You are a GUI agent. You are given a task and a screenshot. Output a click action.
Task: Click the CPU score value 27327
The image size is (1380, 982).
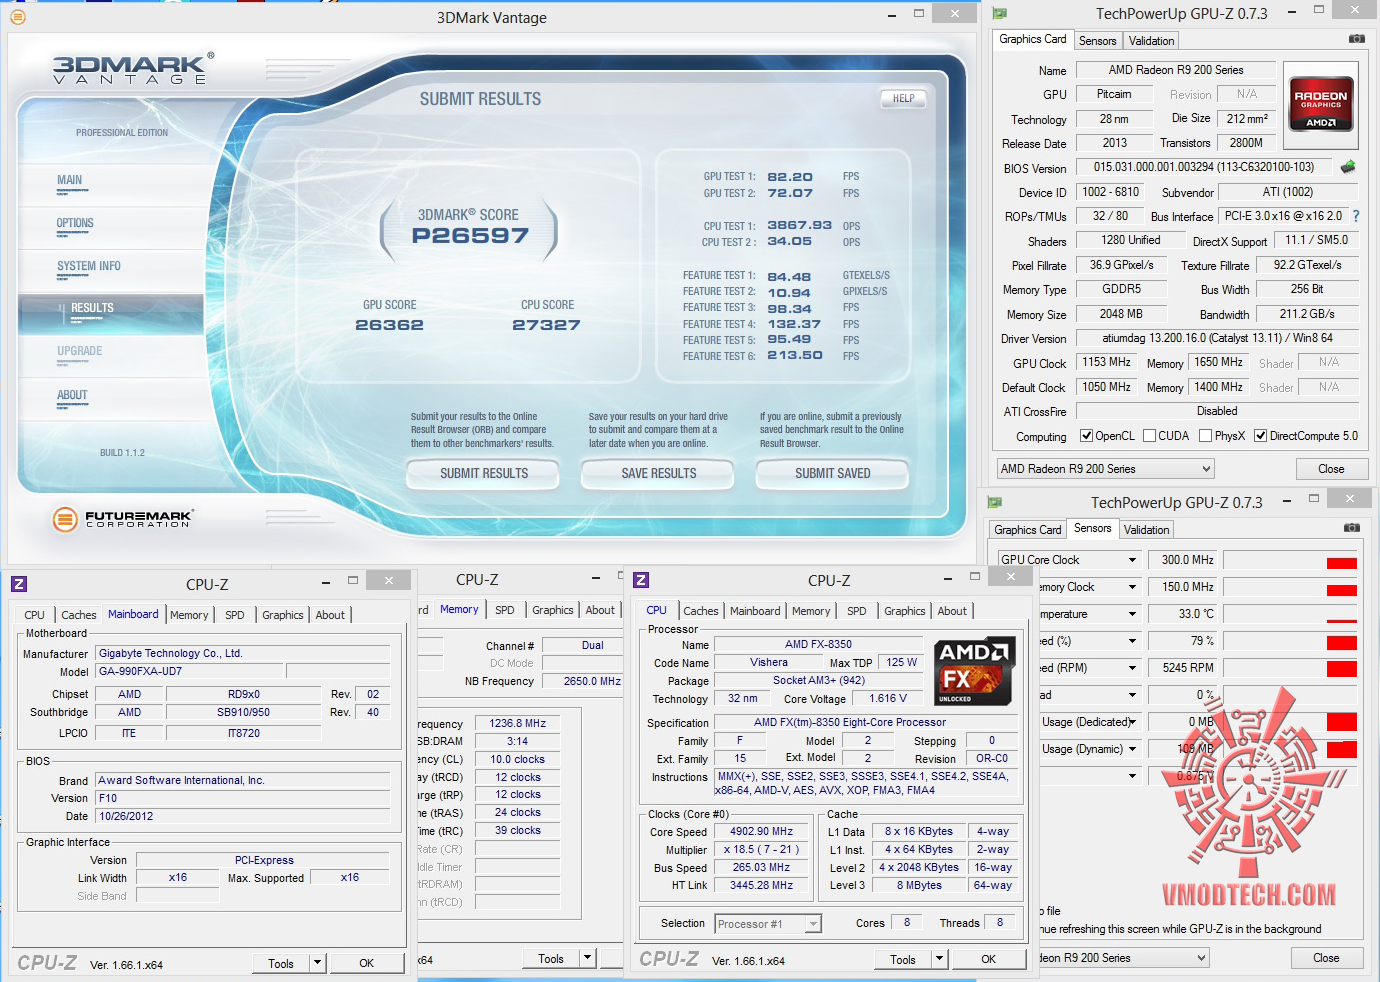[x=546, y=325]
